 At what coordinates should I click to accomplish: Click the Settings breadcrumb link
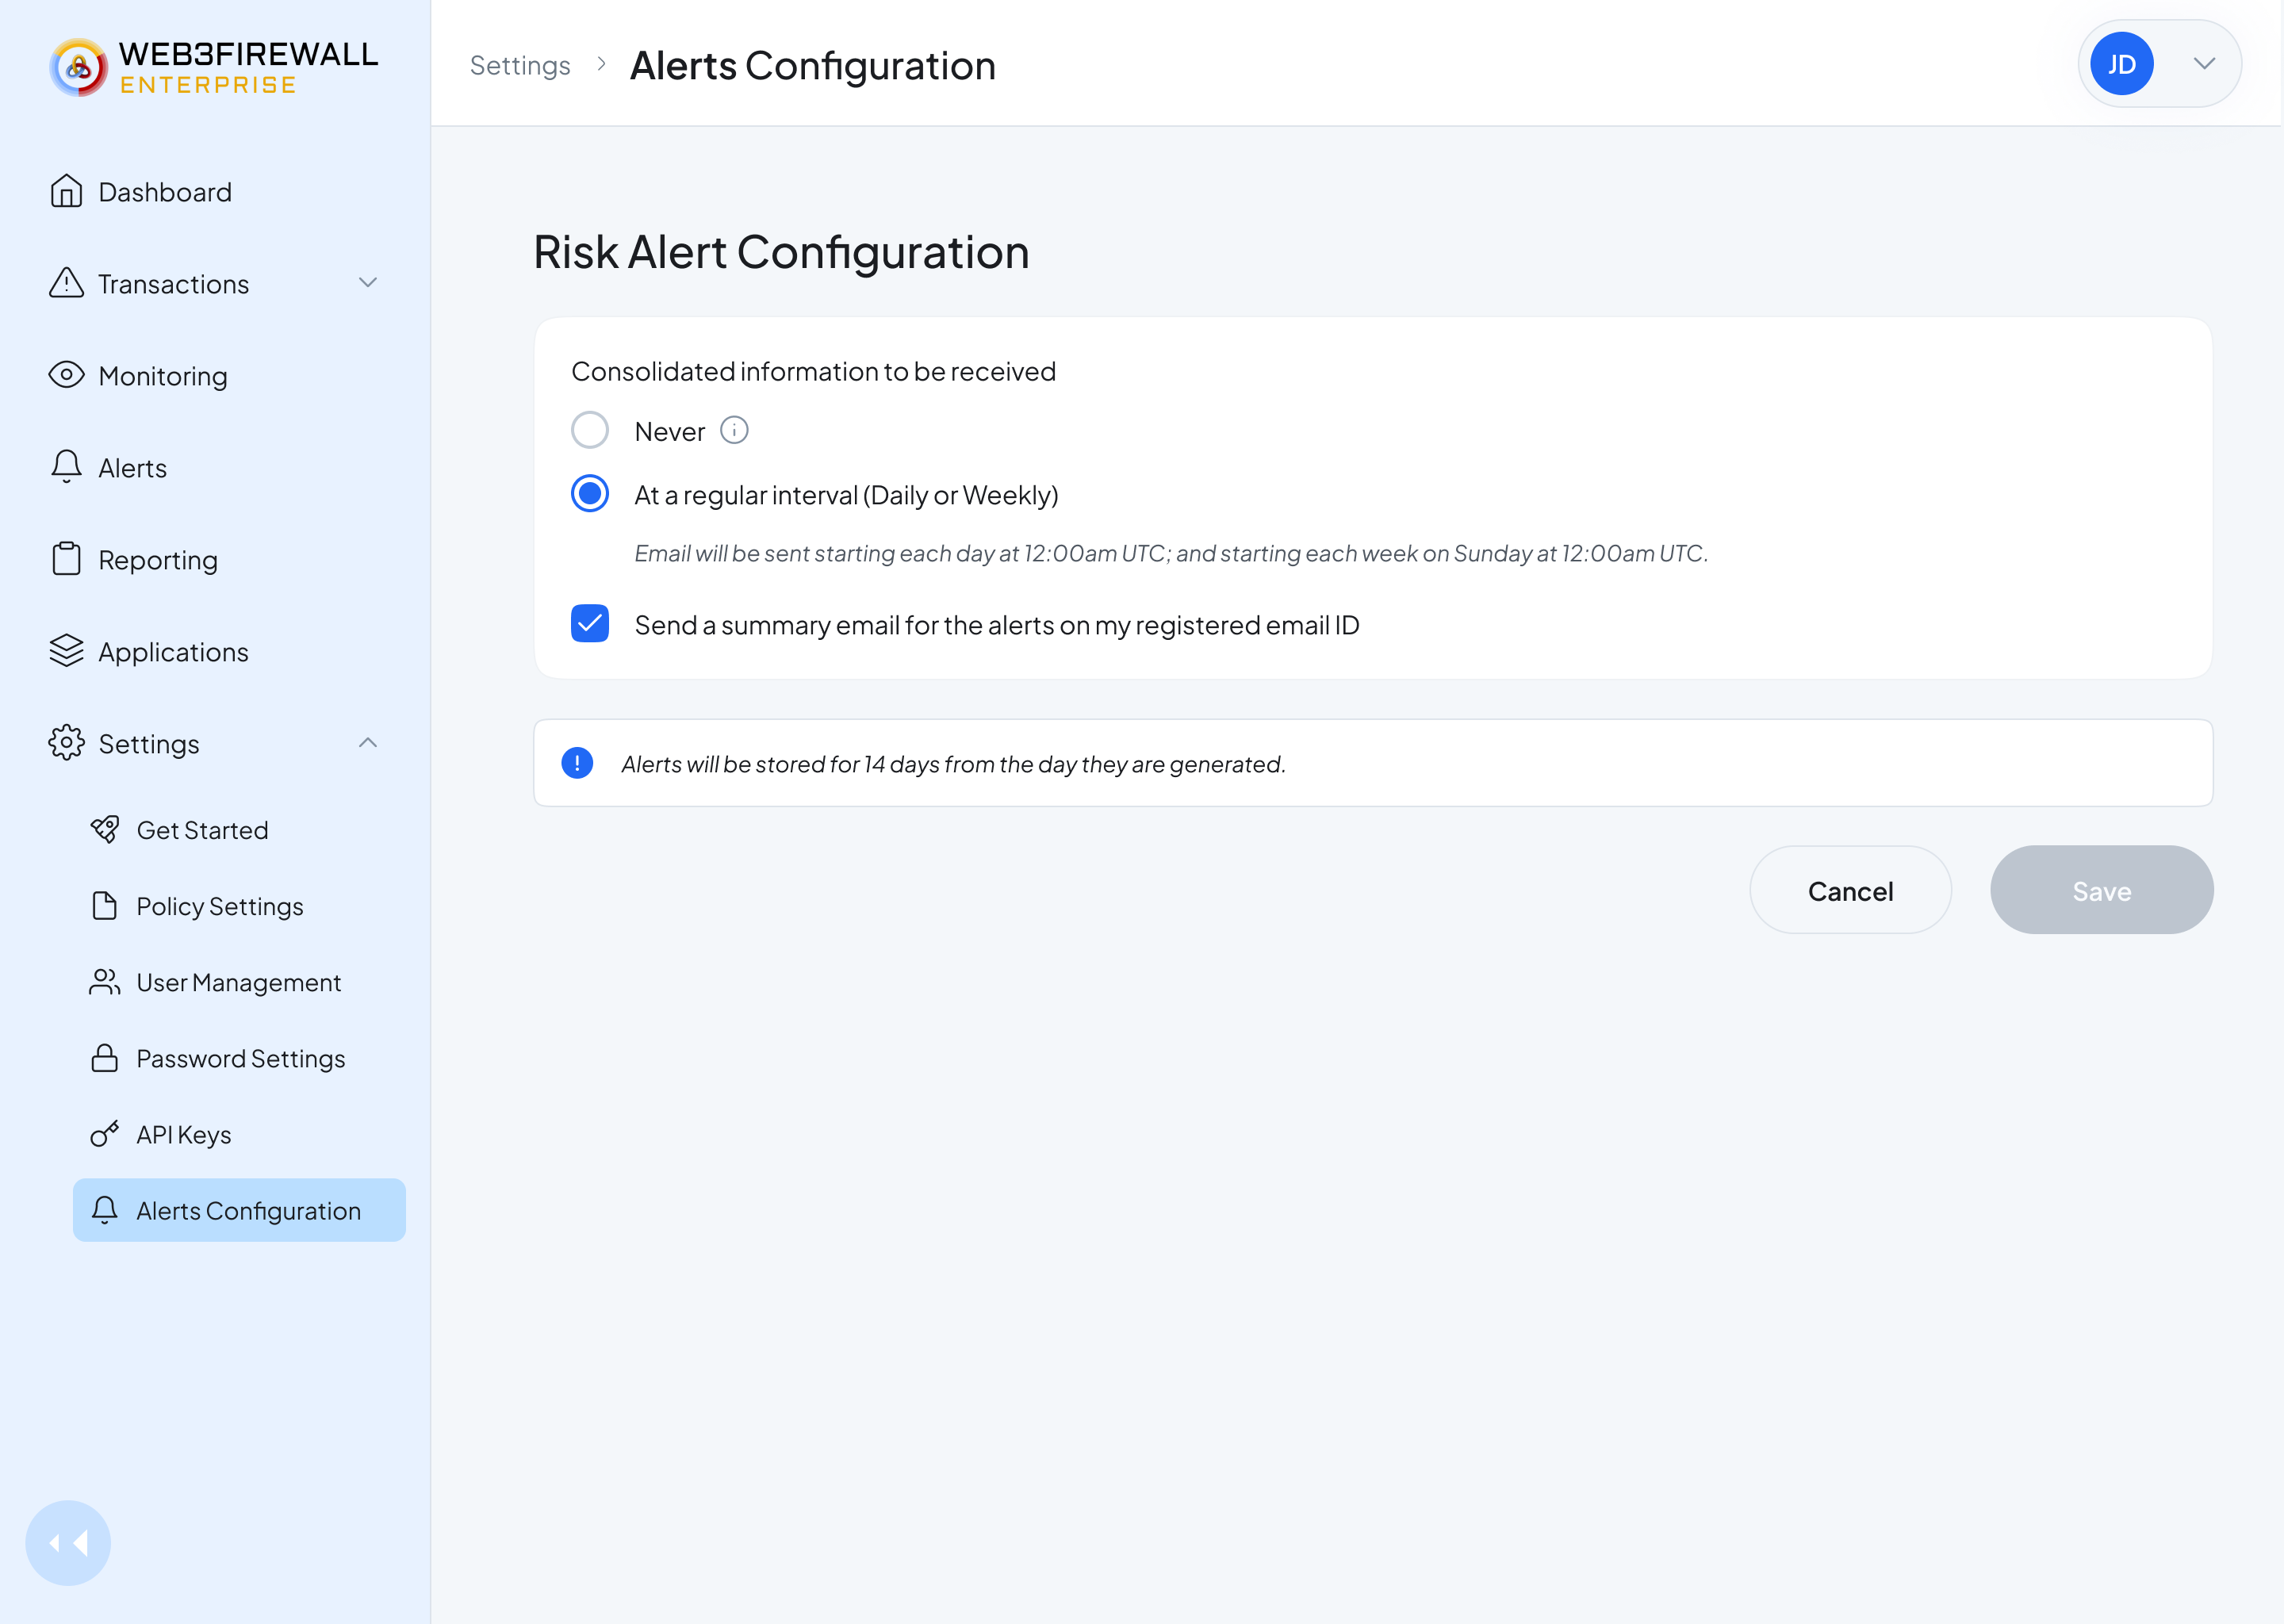[520, 65]
